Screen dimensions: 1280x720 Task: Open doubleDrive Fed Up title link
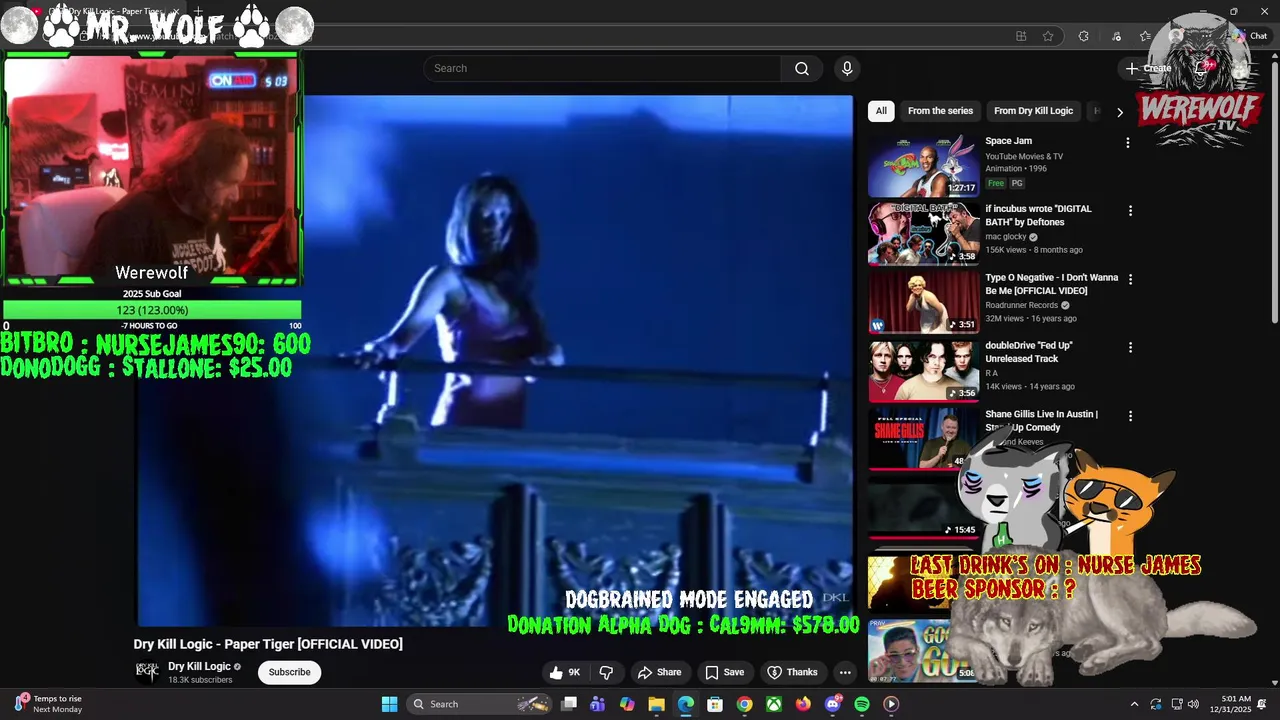click(1029, 352)
